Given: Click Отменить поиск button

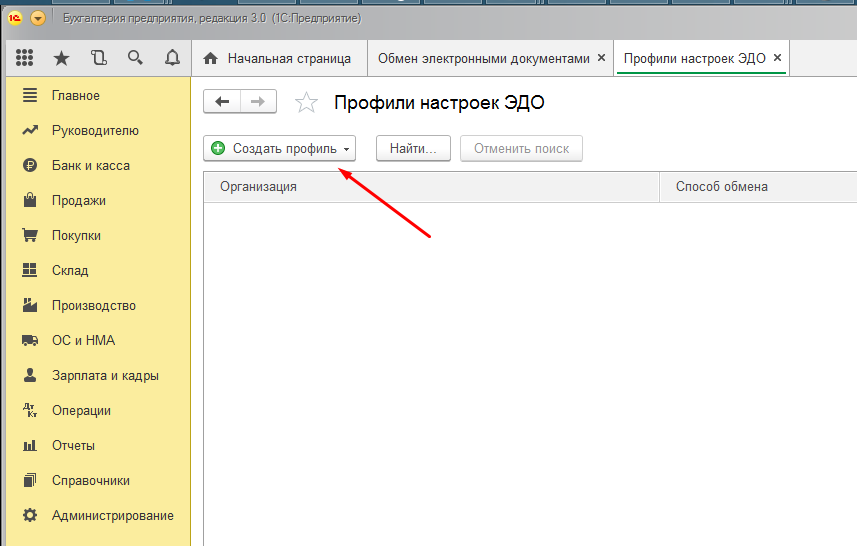Looking at the screenshot, I should [521, 149].
